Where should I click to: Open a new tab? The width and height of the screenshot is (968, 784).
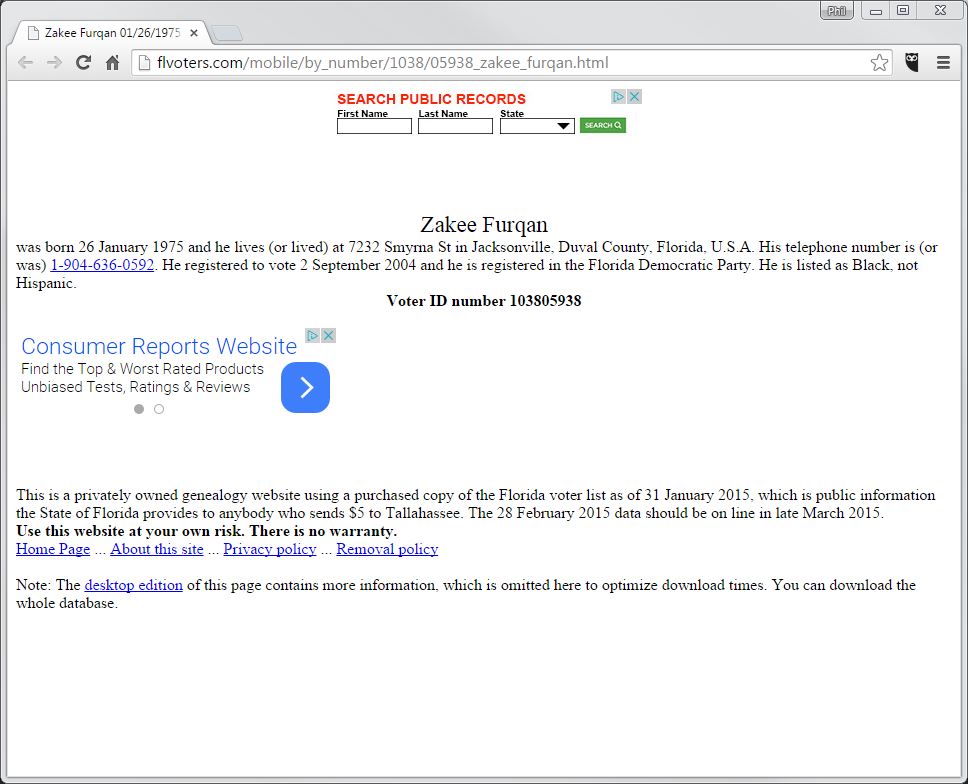coord(227,33)
